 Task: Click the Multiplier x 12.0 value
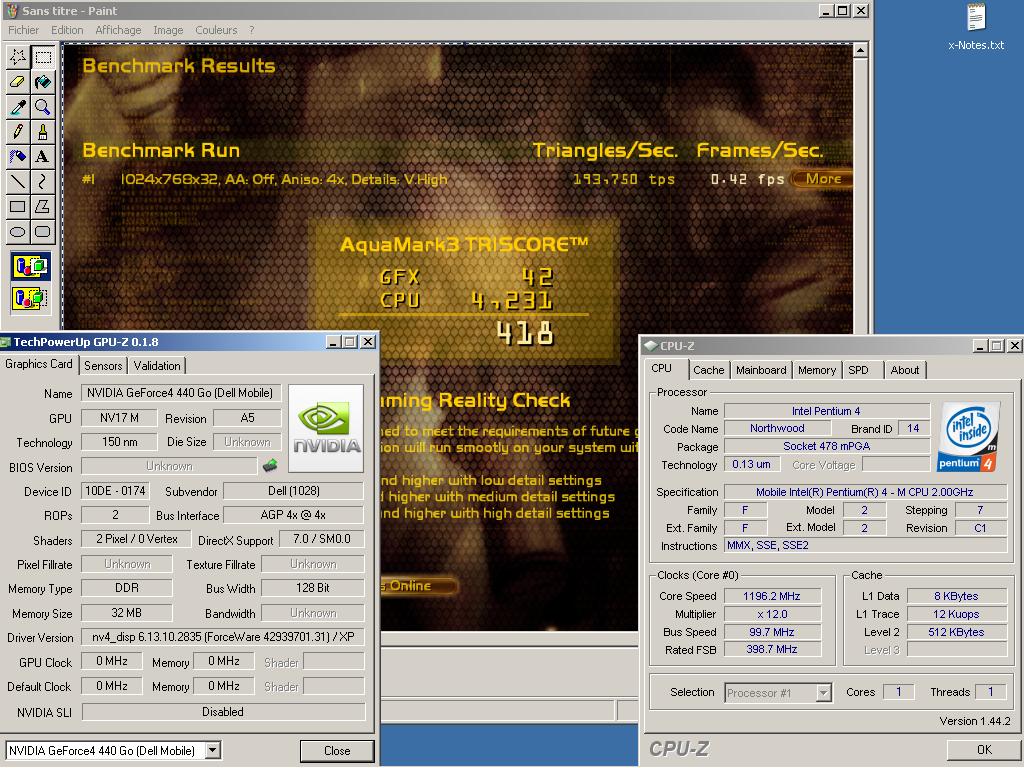(772, 614)
